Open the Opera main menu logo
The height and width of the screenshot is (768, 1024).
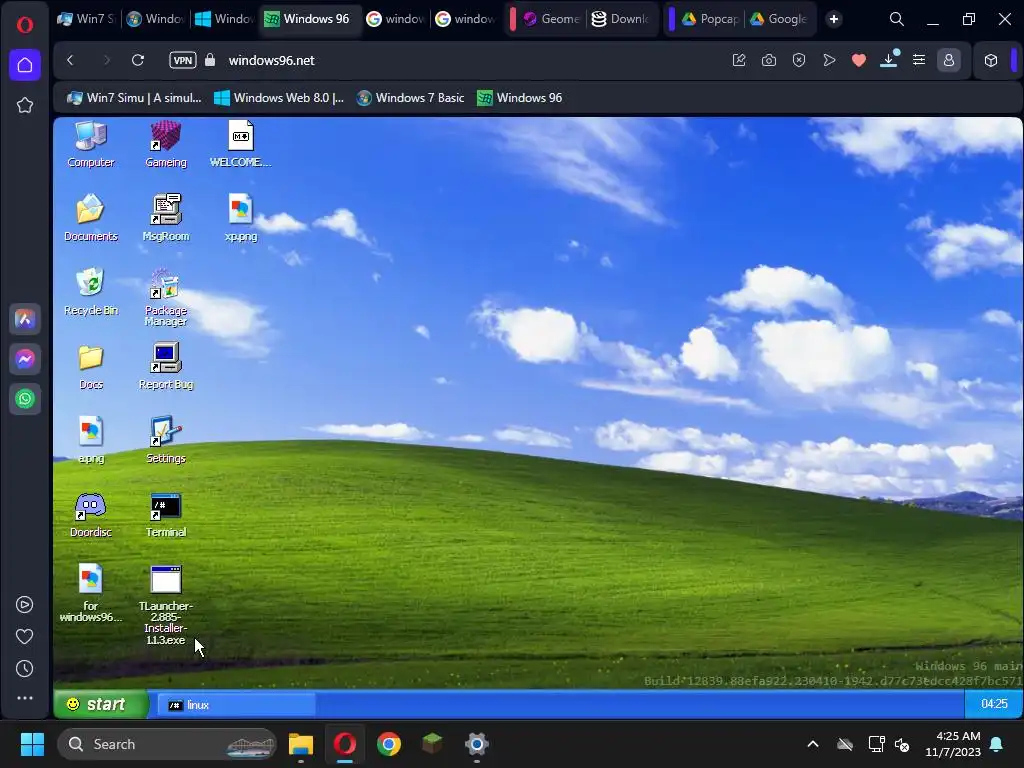25,25
